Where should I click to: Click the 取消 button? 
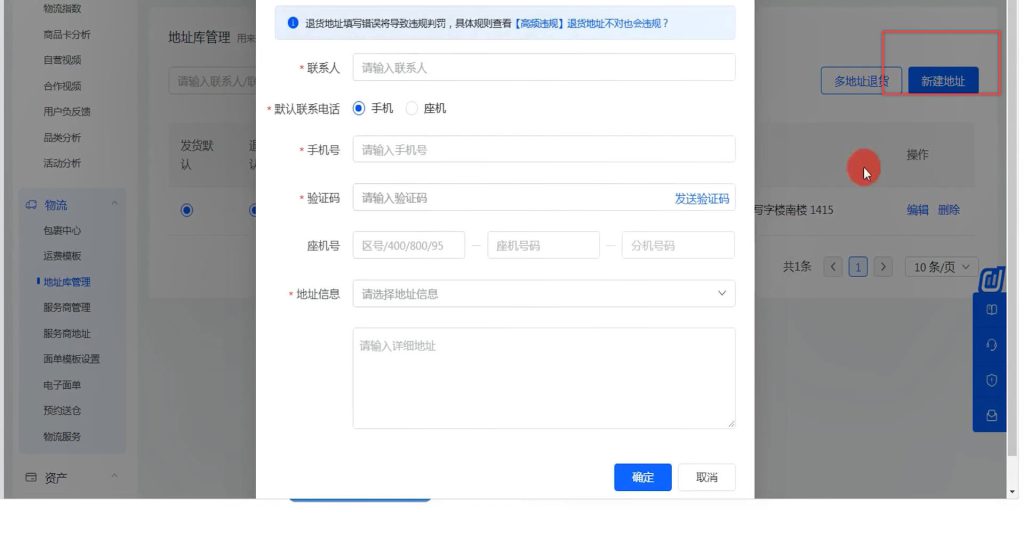point(706,478)
